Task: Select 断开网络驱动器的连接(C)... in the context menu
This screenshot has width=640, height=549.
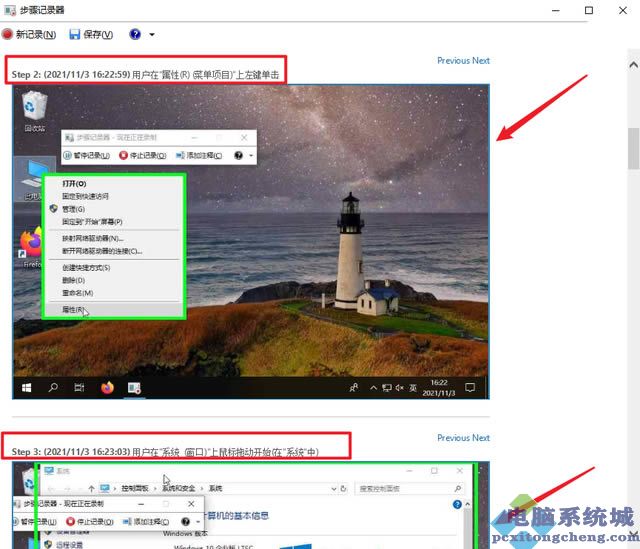Action: pos(102,251)
